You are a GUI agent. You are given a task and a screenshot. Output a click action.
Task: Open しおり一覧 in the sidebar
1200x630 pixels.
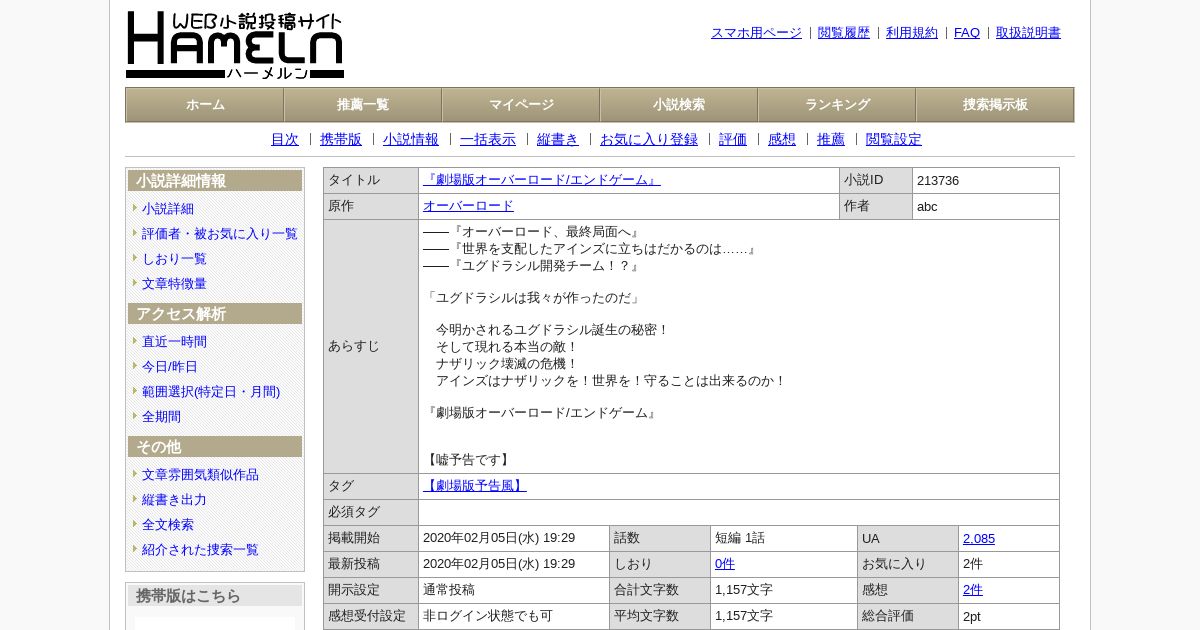pyautogui.click(x=174, y=259)
